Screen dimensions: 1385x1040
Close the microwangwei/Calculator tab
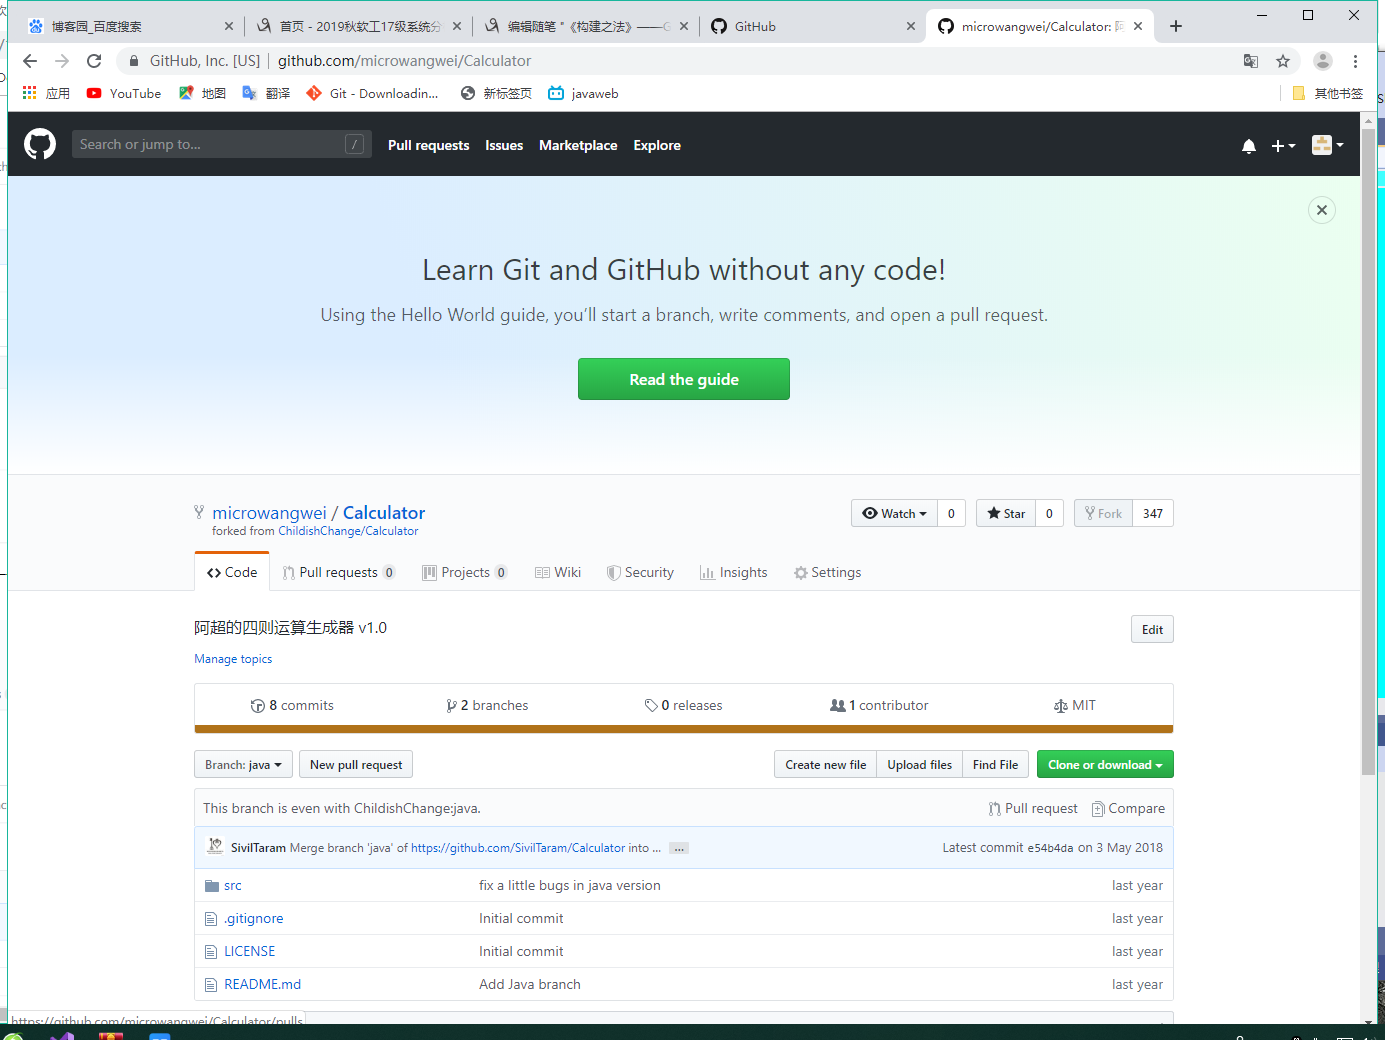tap(1138, 26)
